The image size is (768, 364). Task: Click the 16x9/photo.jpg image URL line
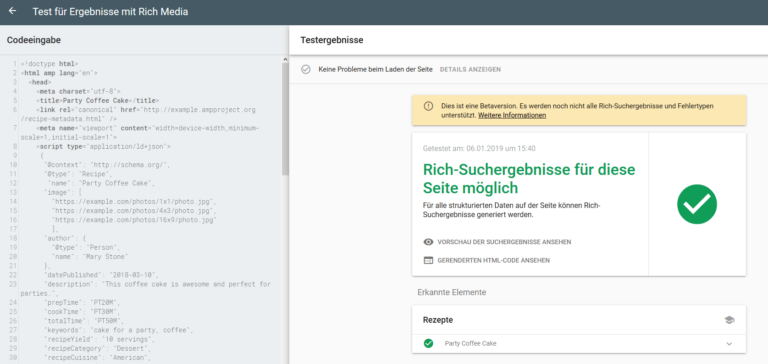(x=134, y=220)
